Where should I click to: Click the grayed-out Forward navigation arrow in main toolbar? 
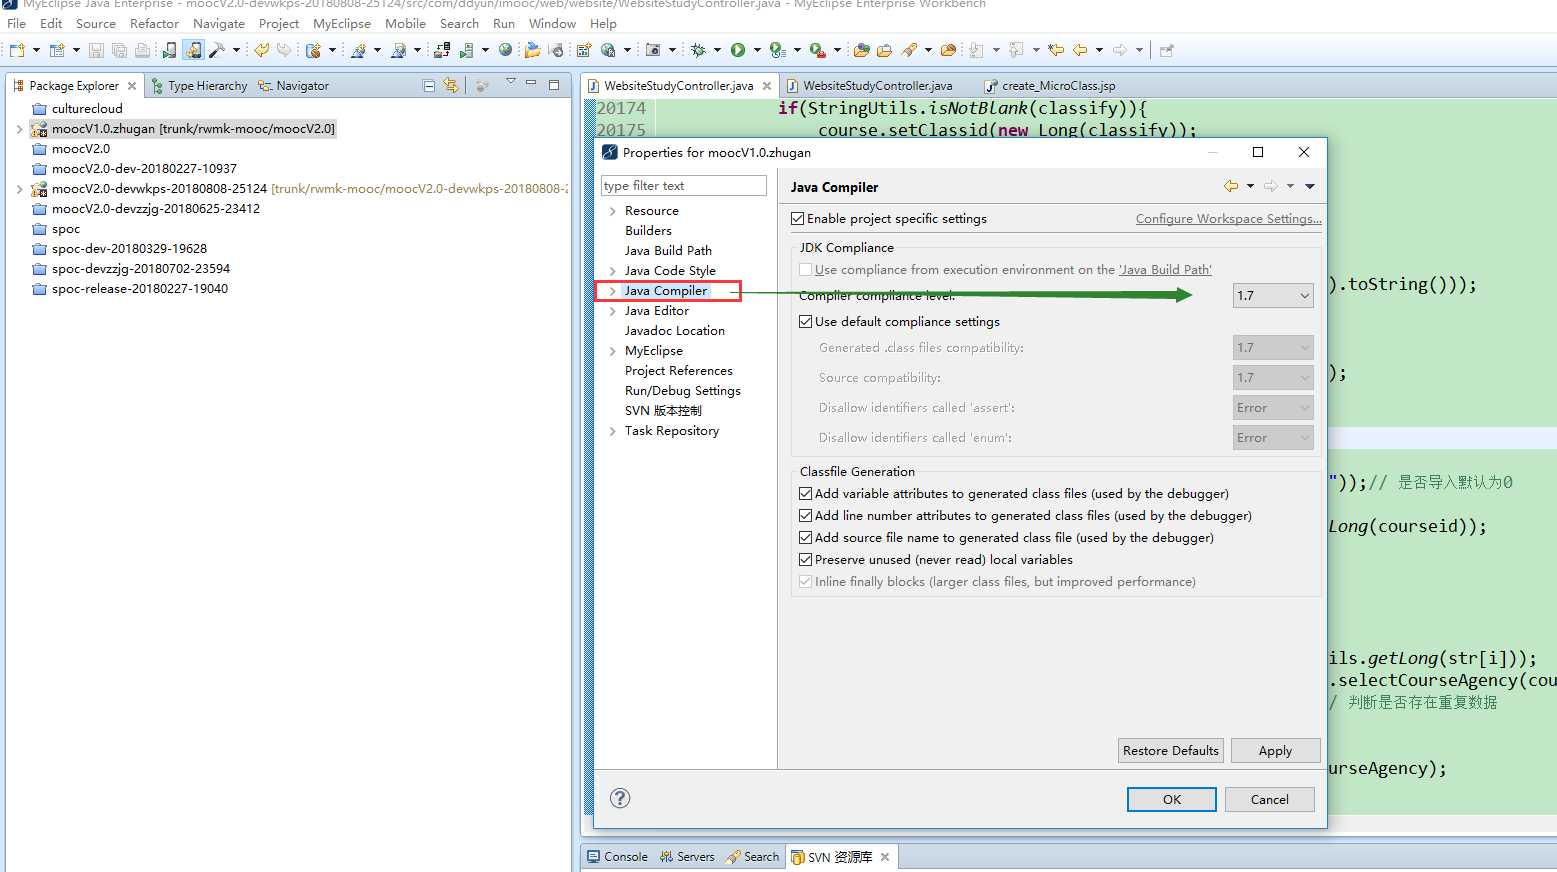coord(1120,50)
